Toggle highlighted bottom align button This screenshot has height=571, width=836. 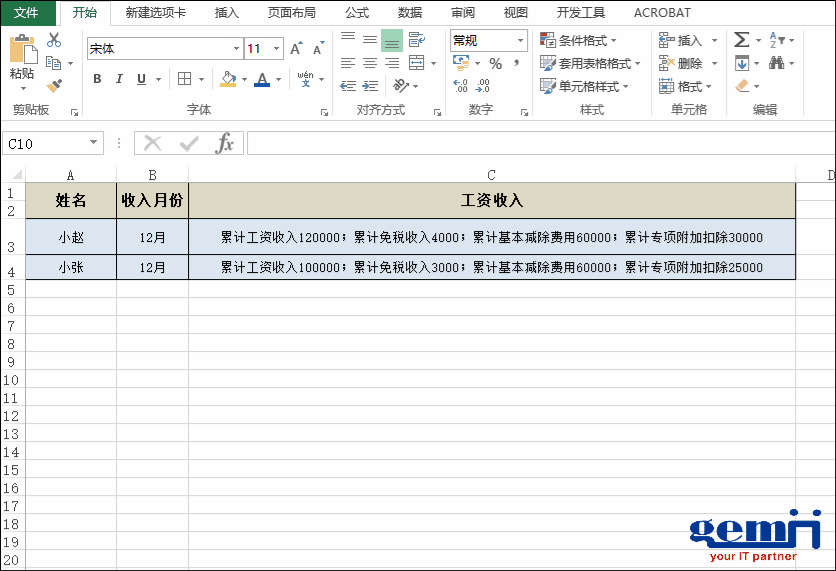(392, 41)
